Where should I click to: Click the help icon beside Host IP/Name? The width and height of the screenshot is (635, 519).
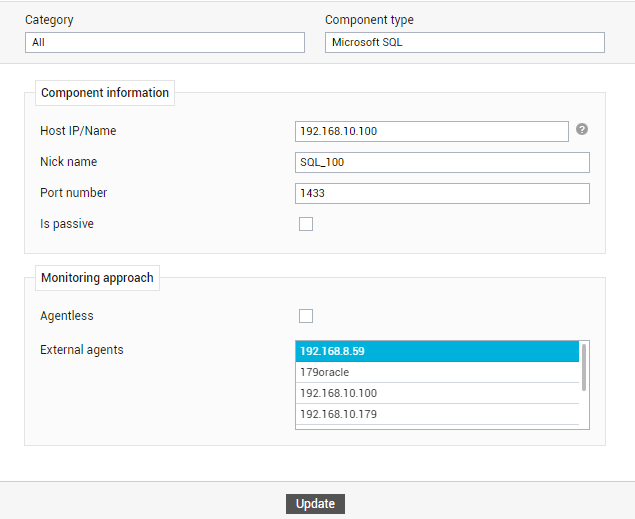coord(582,130)
